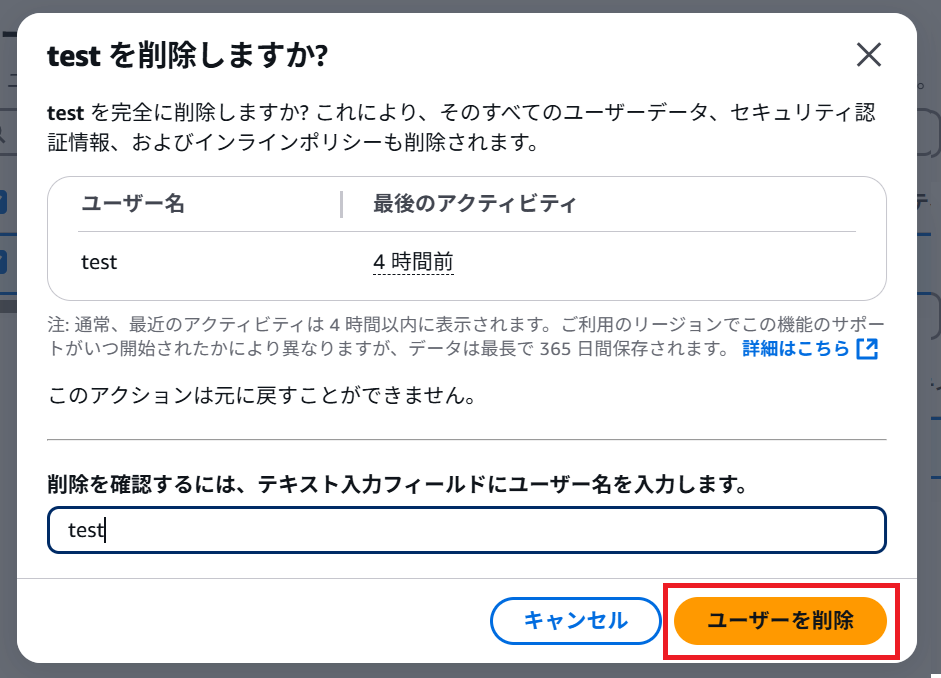
Task: Click the このアクションは元に戻すことができません warning text
Action: coord(260,395)
